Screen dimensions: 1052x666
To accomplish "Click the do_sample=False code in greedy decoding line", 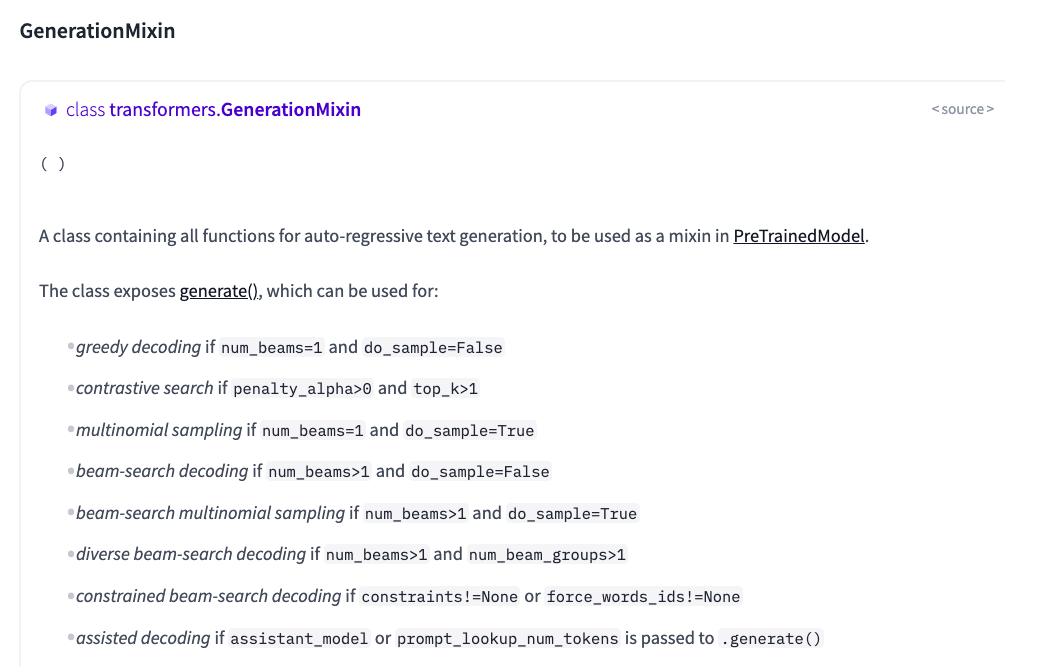I will point(433,347).
